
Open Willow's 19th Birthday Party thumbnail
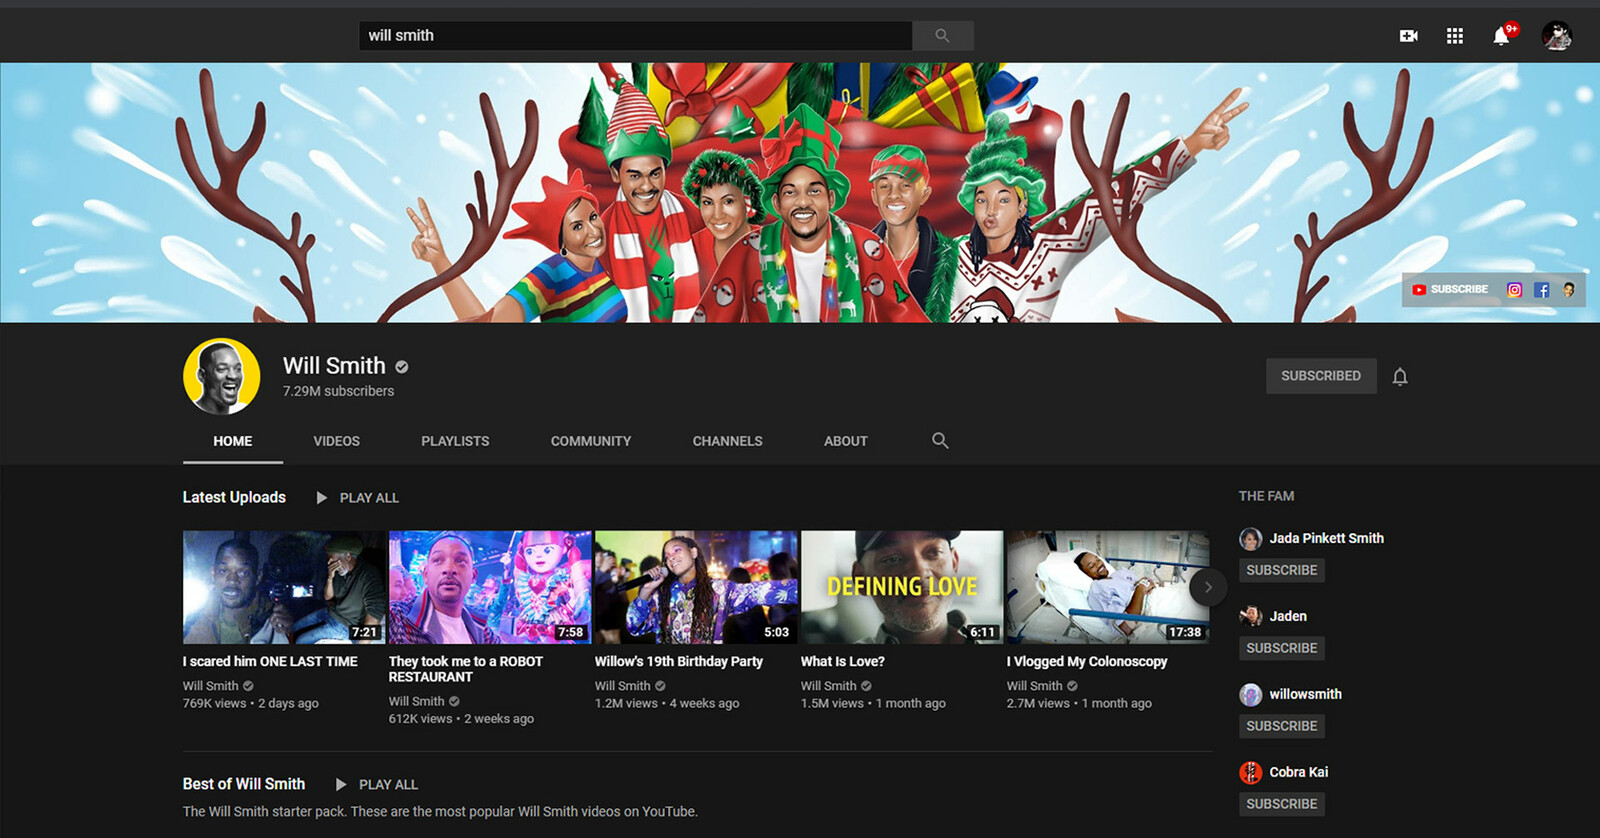(696, 587)
